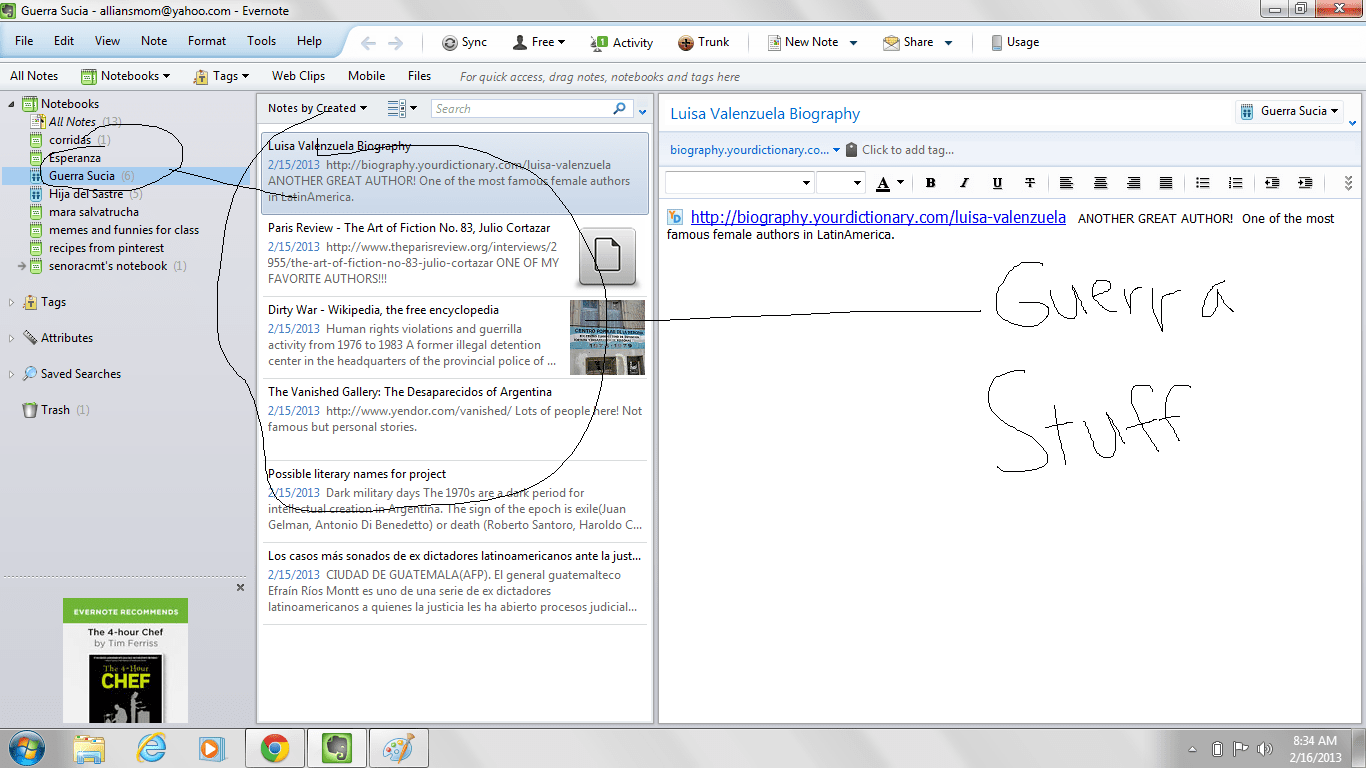The image size is (1366, 768).
Task: Click Files in the shortcut bar
Action: click(x=420, y=76)
